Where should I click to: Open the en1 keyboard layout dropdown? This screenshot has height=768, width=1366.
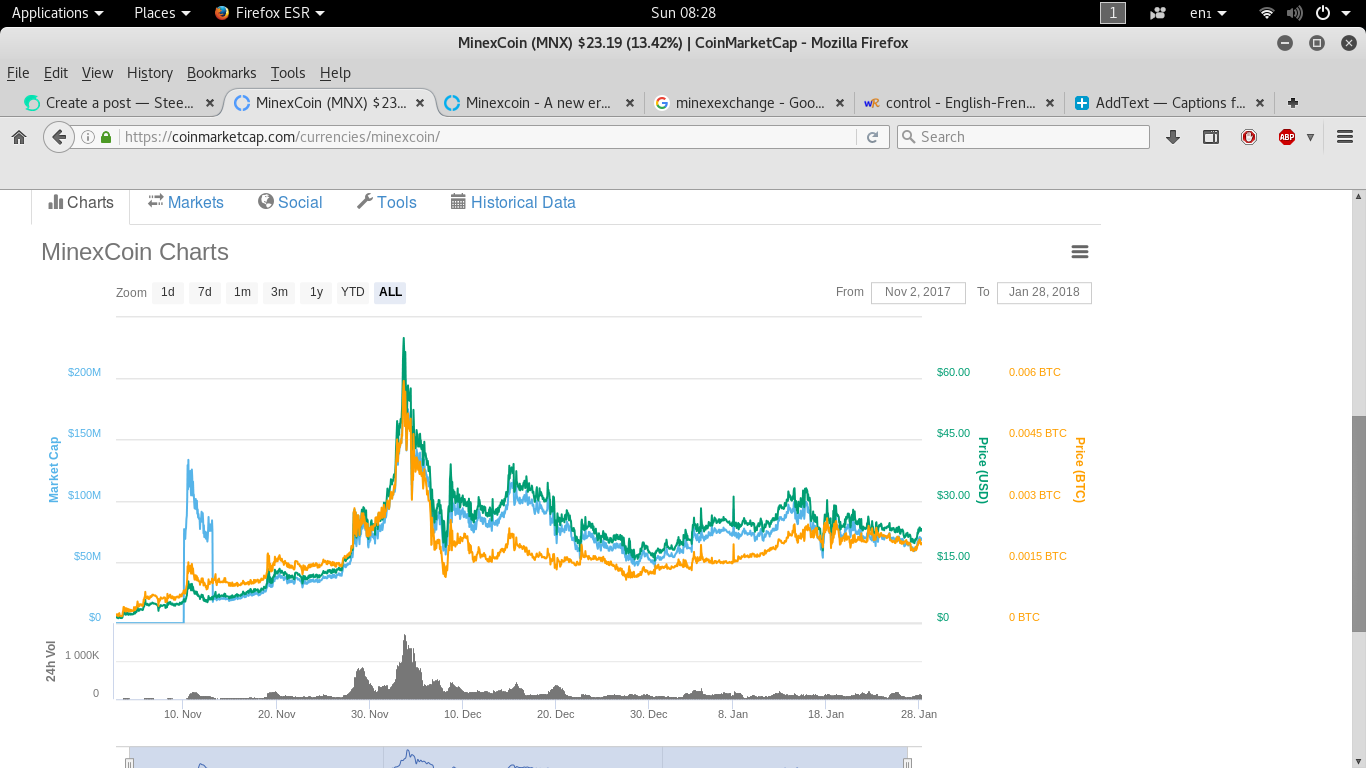coord(1209,13)
